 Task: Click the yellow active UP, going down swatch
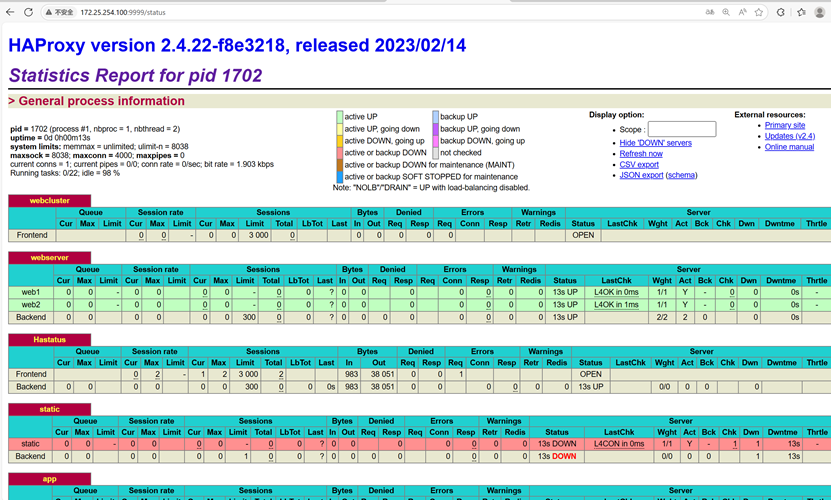click(x=340, y=129)
